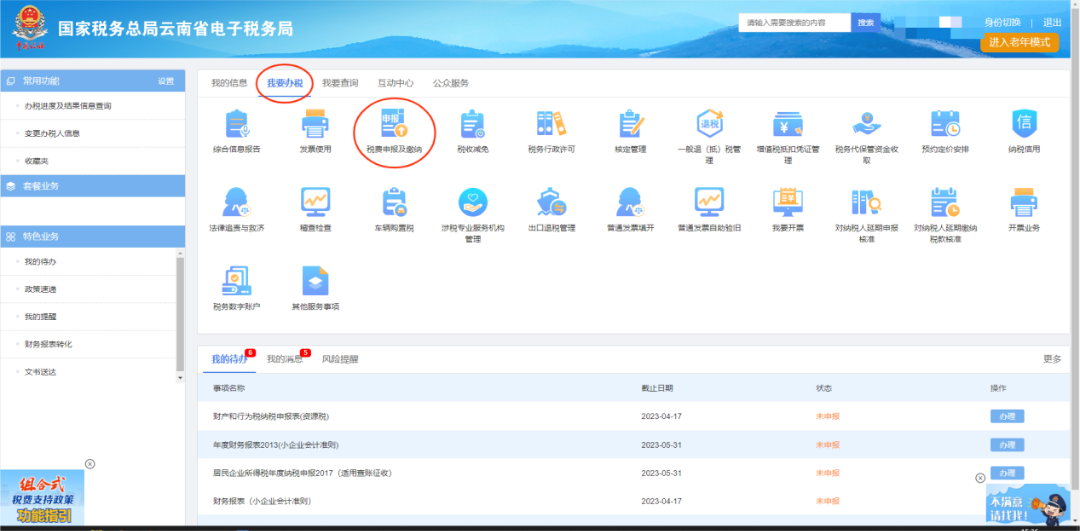Open 对纳税人延期申报核准 icon
The image size is (1080, 531).
click(x=866, y=202)
